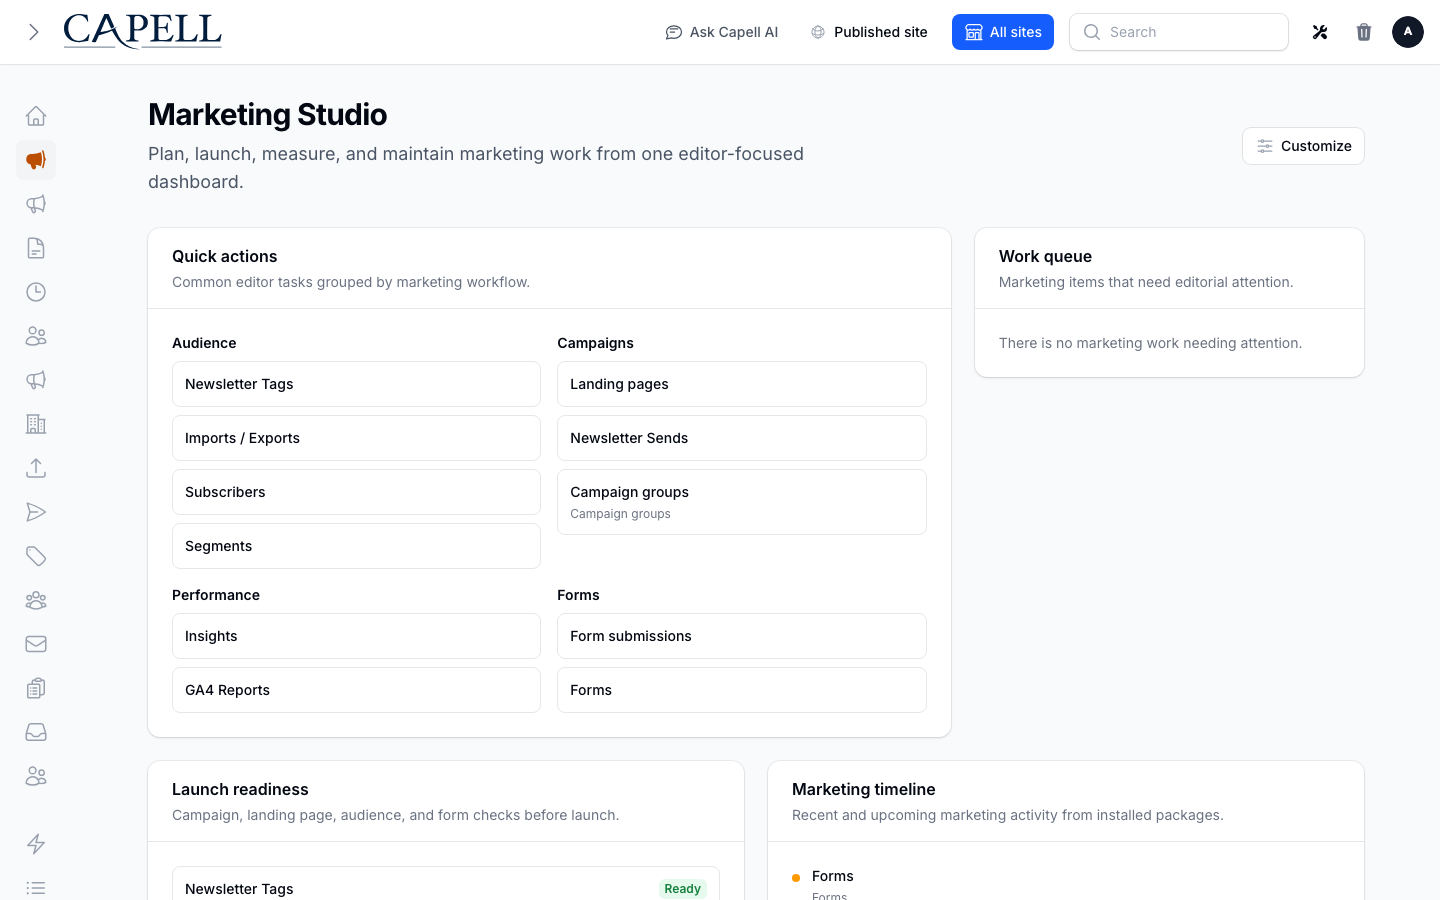The height and width of the screenshot is (900, 1440).
Task: Select the orange Marketing Studio megaphone icon
Action: point(36,160)
